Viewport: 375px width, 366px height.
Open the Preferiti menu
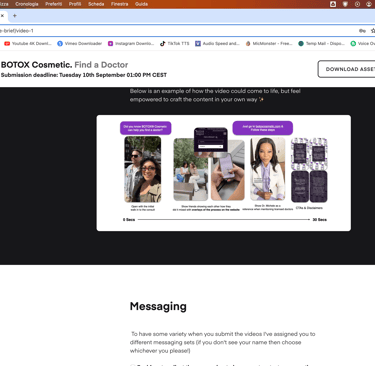pos(54,4)
